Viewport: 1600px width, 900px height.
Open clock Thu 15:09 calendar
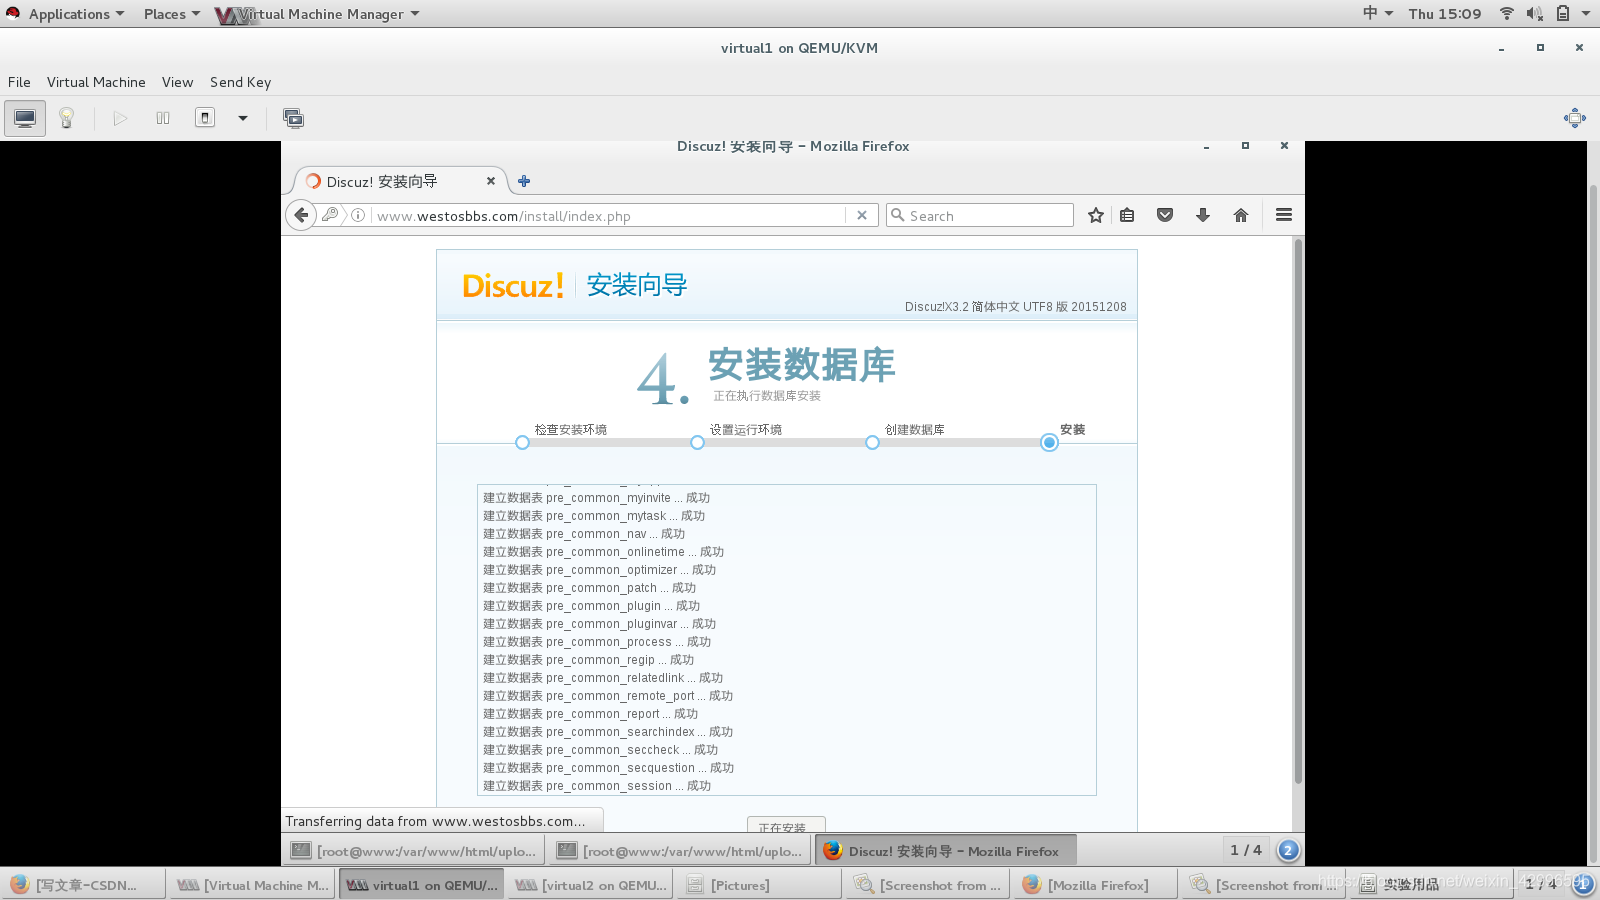point(1445,13)
